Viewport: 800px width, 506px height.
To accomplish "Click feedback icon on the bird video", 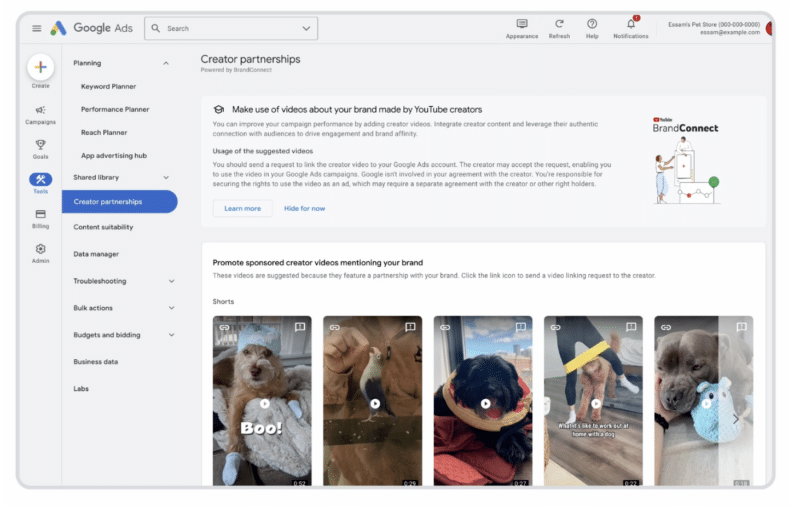I will click(410, 327).
